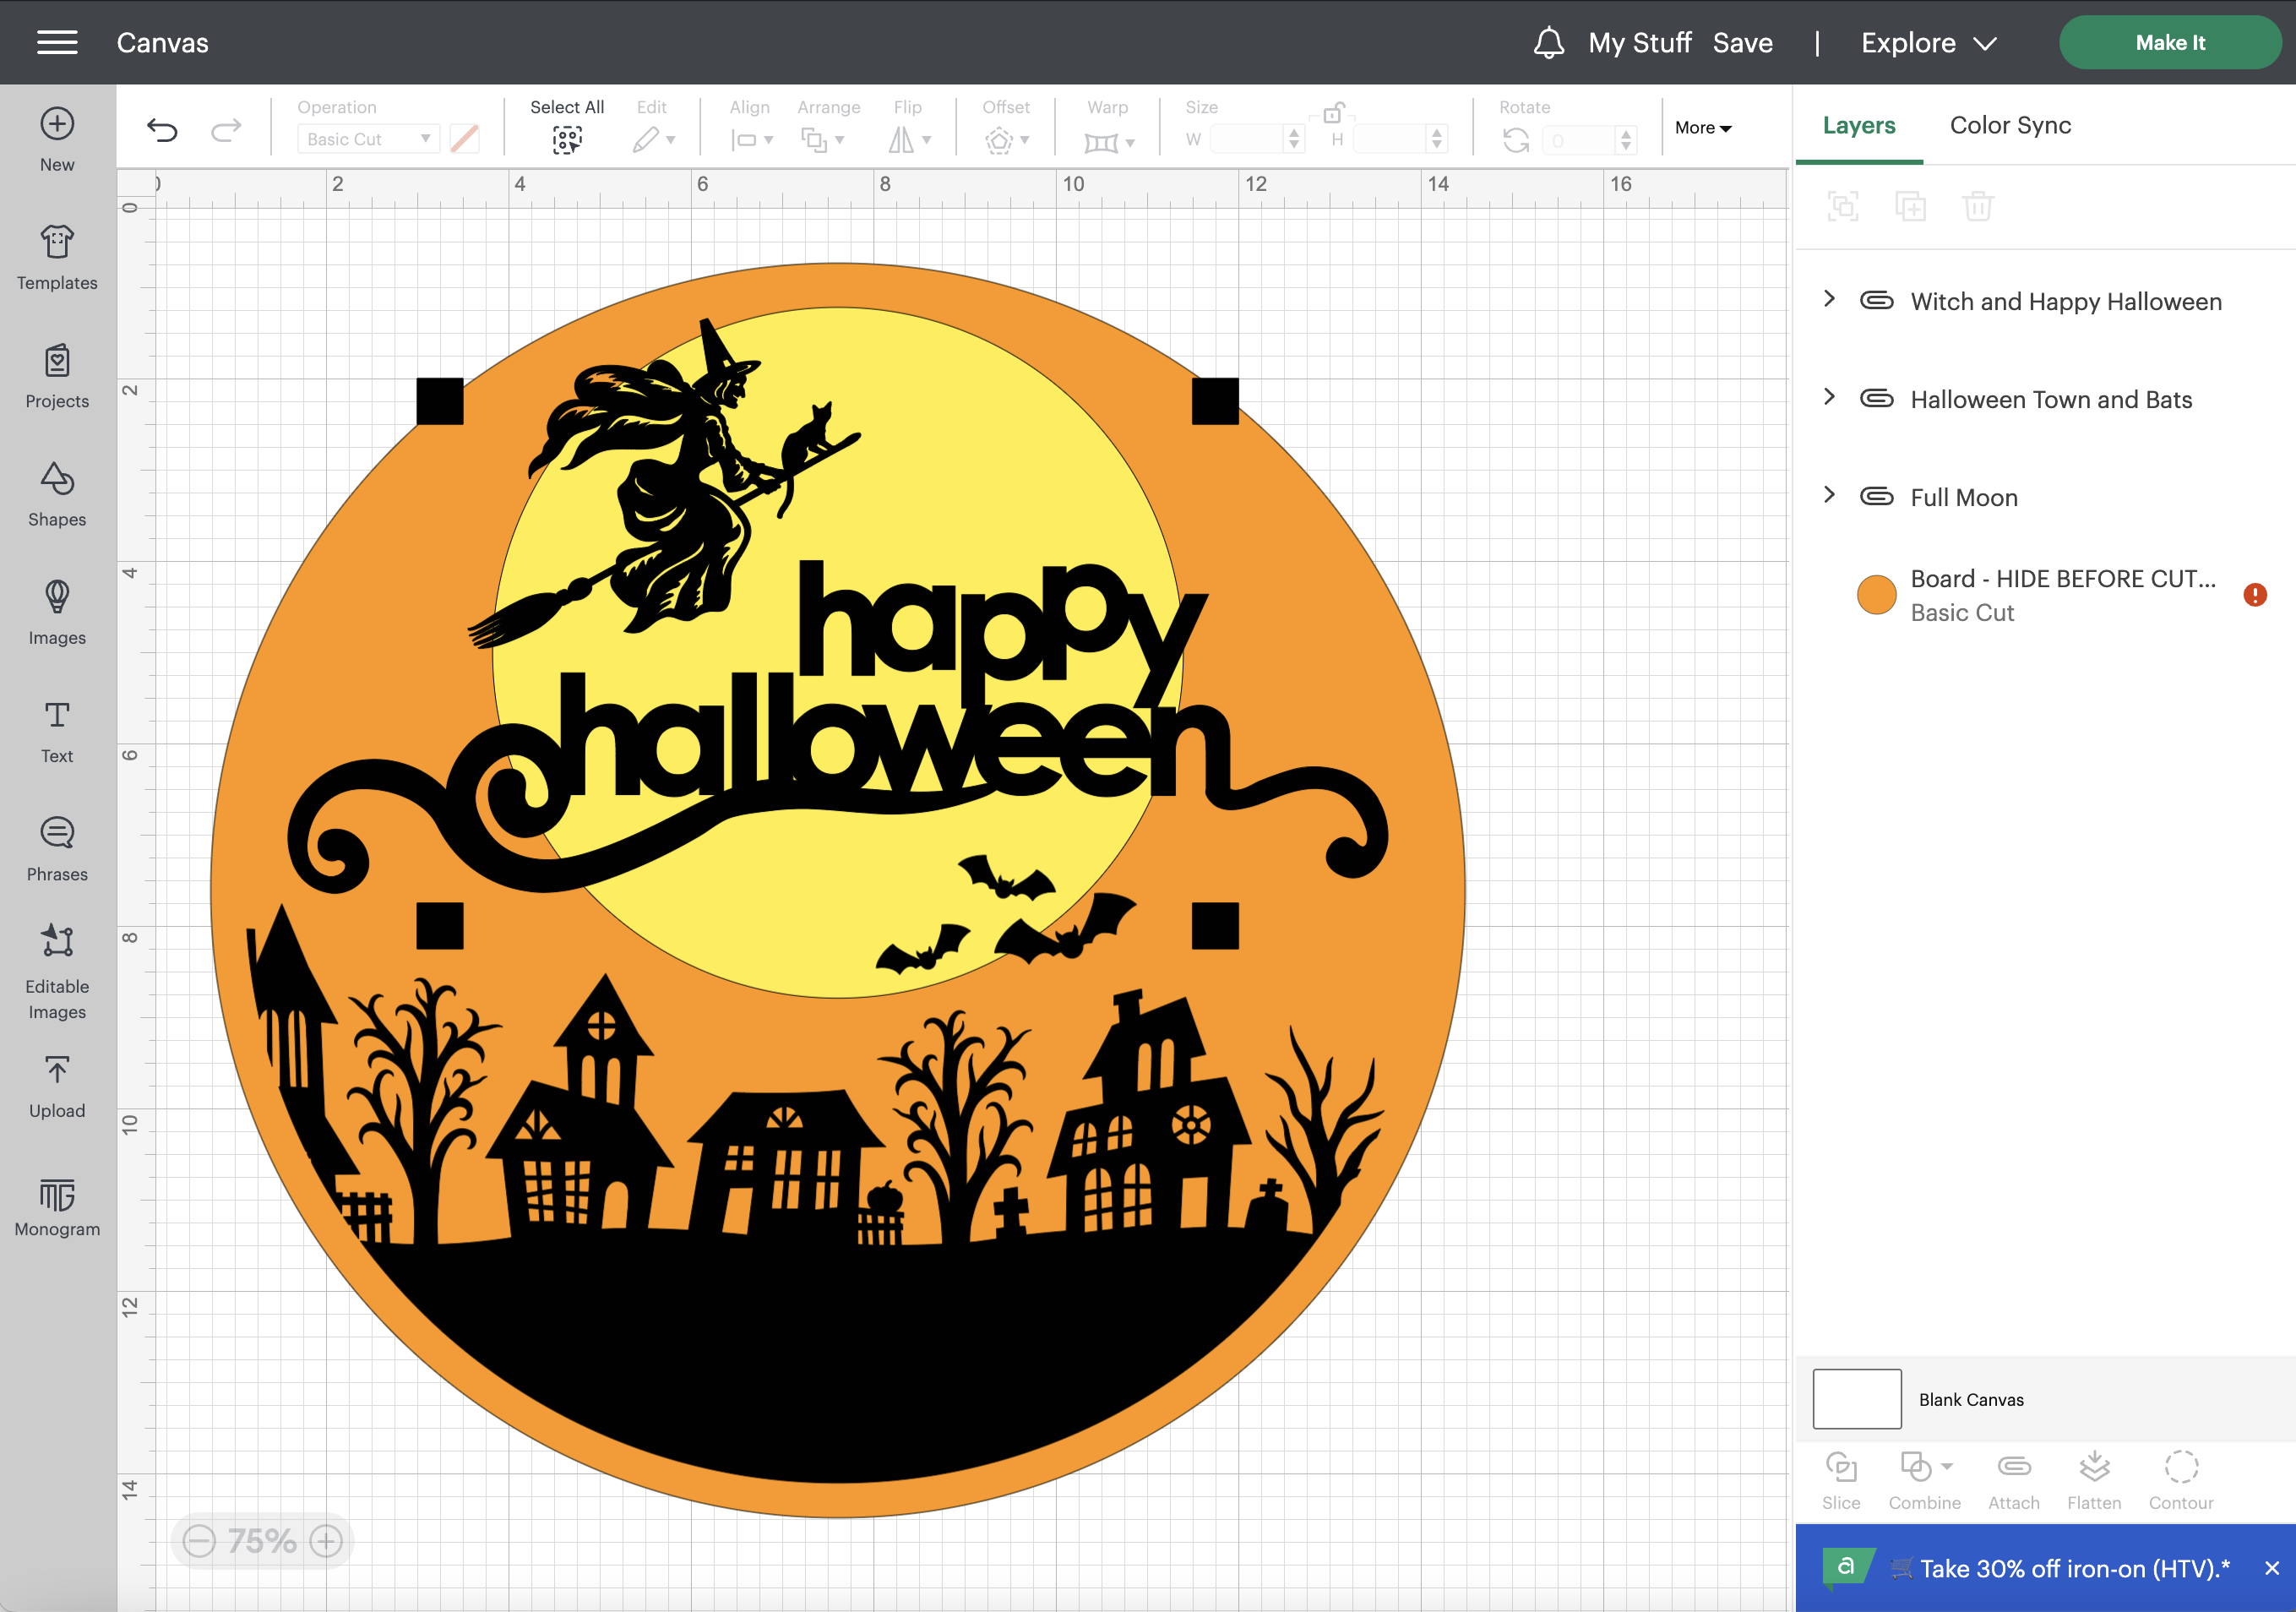
Task: Expand Witch and Happy Halloween layer group
Action: click(x=1829, y=299)
